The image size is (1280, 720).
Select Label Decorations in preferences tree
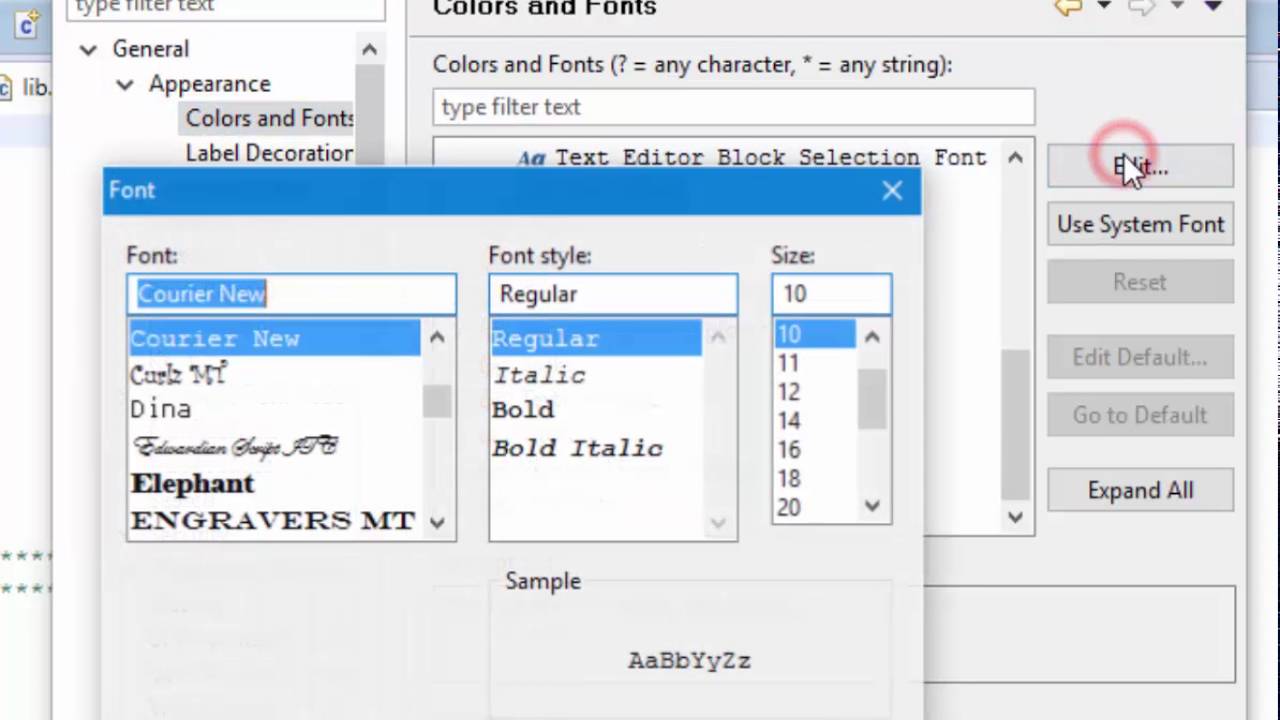coord(269,153)
